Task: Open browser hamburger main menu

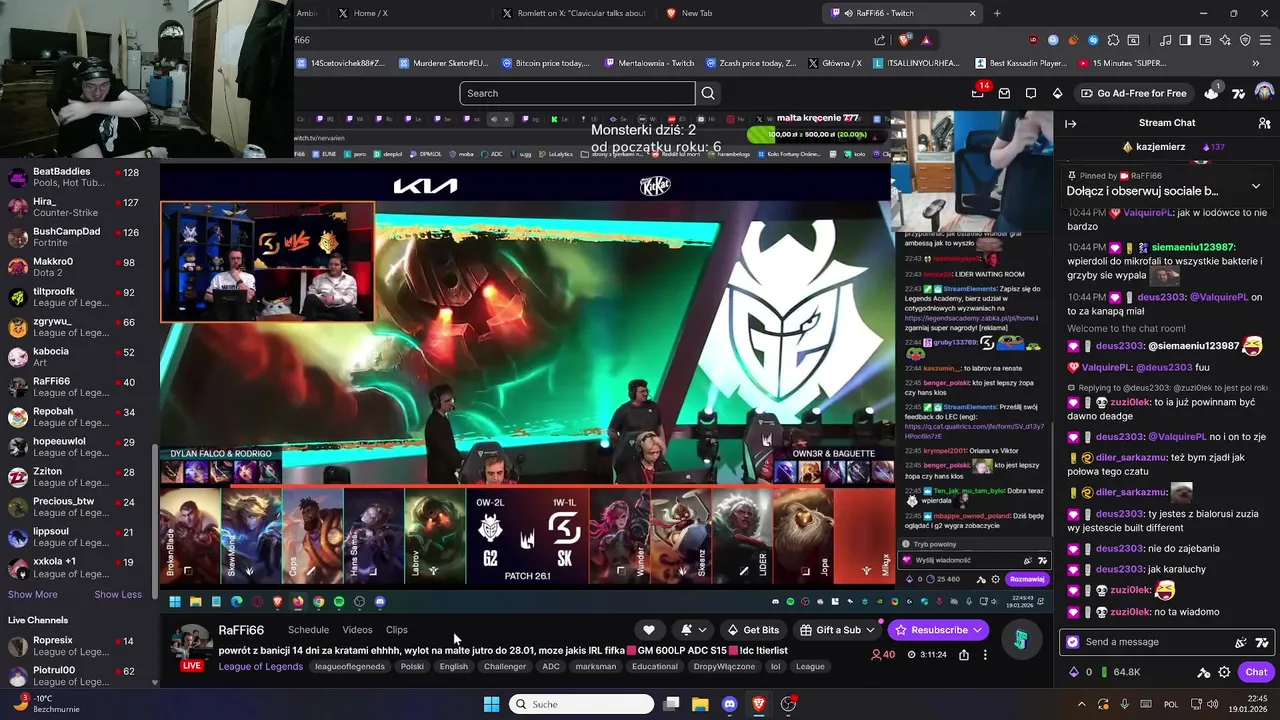Action: (1265, 40)
